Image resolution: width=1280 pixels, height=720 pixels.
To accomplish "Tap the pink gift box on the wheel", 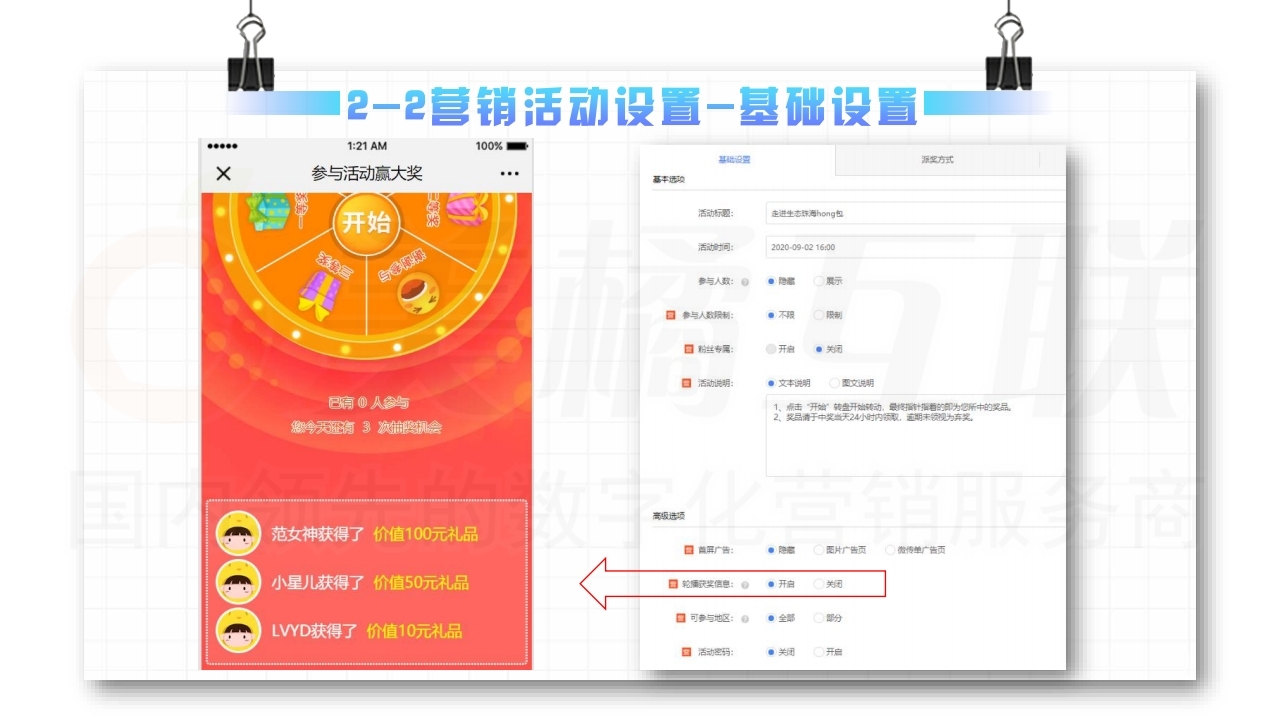I will tap(465, 210).
